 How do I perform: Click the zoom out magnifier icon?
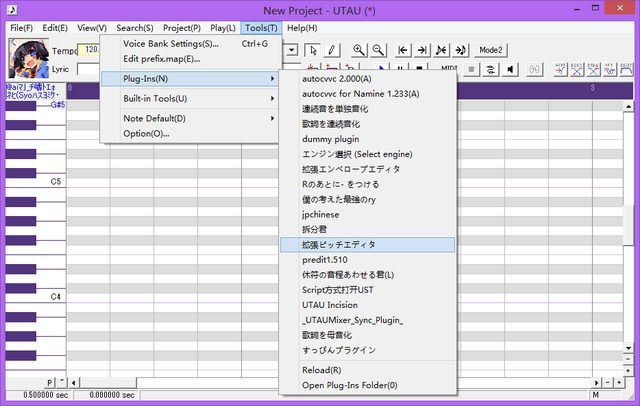[x=379, y=49]
